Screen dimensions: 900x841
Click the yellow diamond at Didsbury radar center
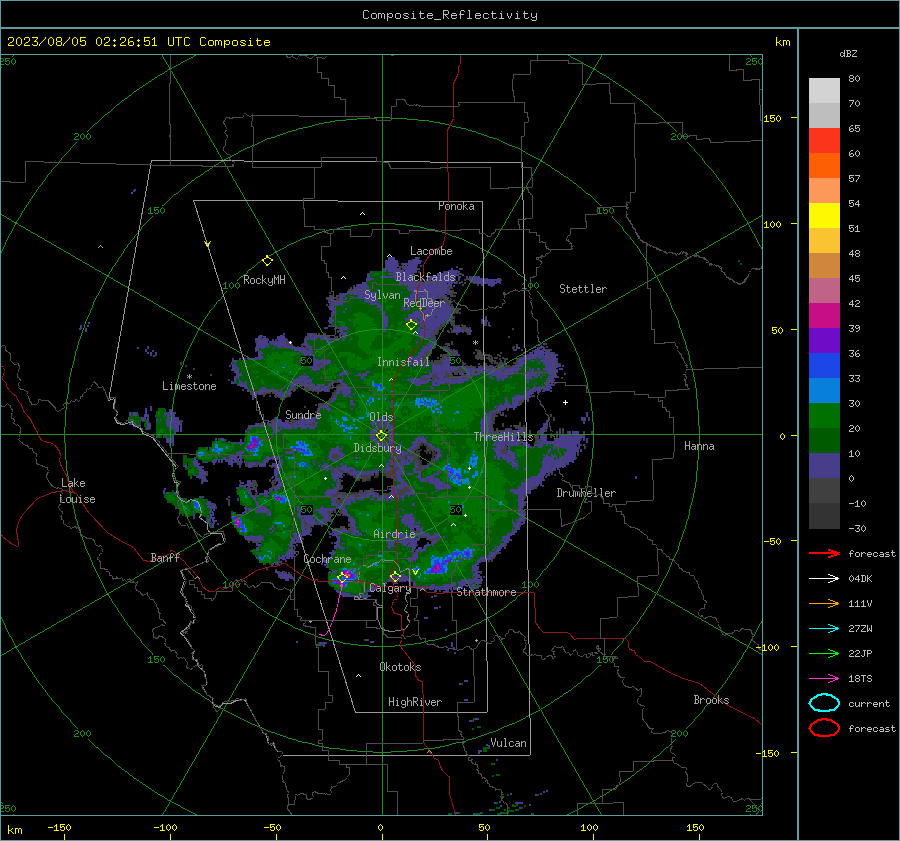pos(381,436)
